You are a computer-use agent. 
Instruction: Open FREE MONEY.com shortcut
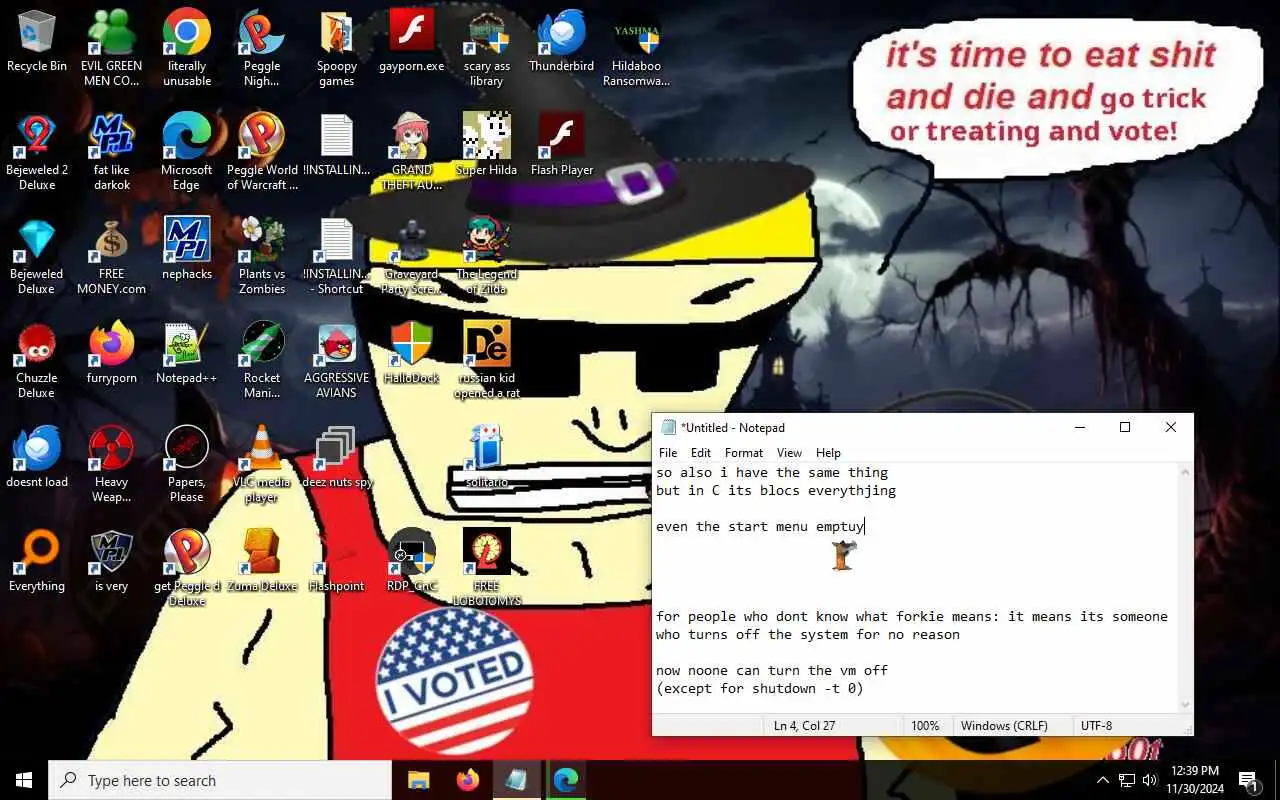click(x=112, y=256)
